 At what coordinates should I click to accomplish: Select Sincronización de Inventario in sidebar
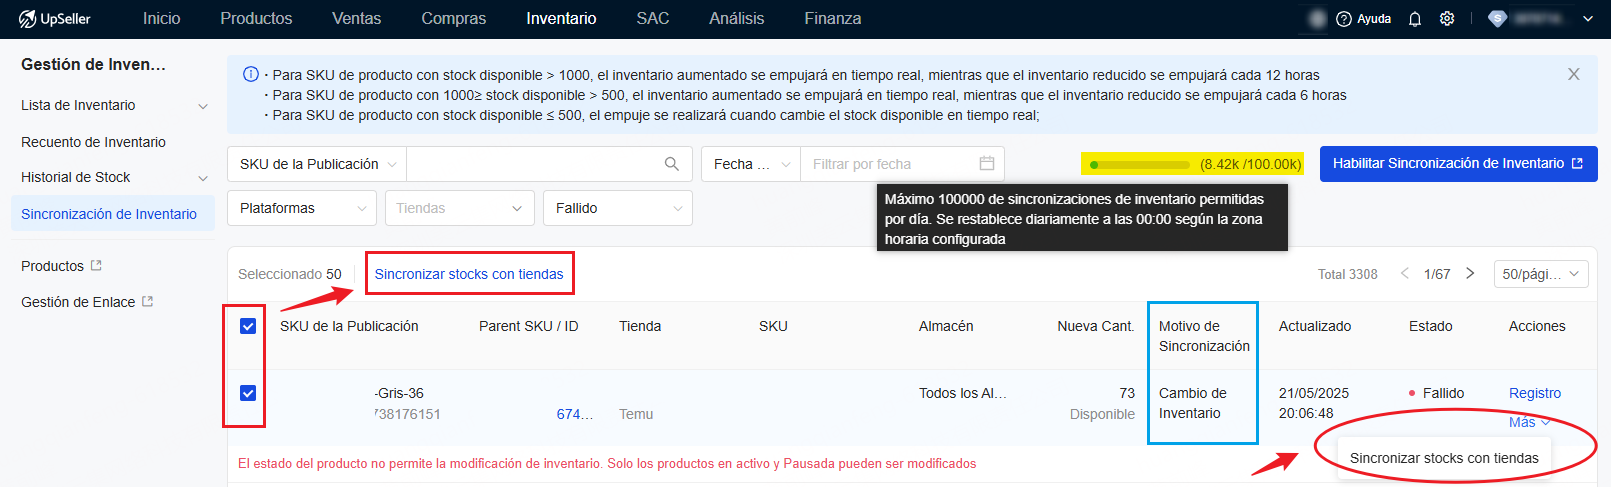113,214
